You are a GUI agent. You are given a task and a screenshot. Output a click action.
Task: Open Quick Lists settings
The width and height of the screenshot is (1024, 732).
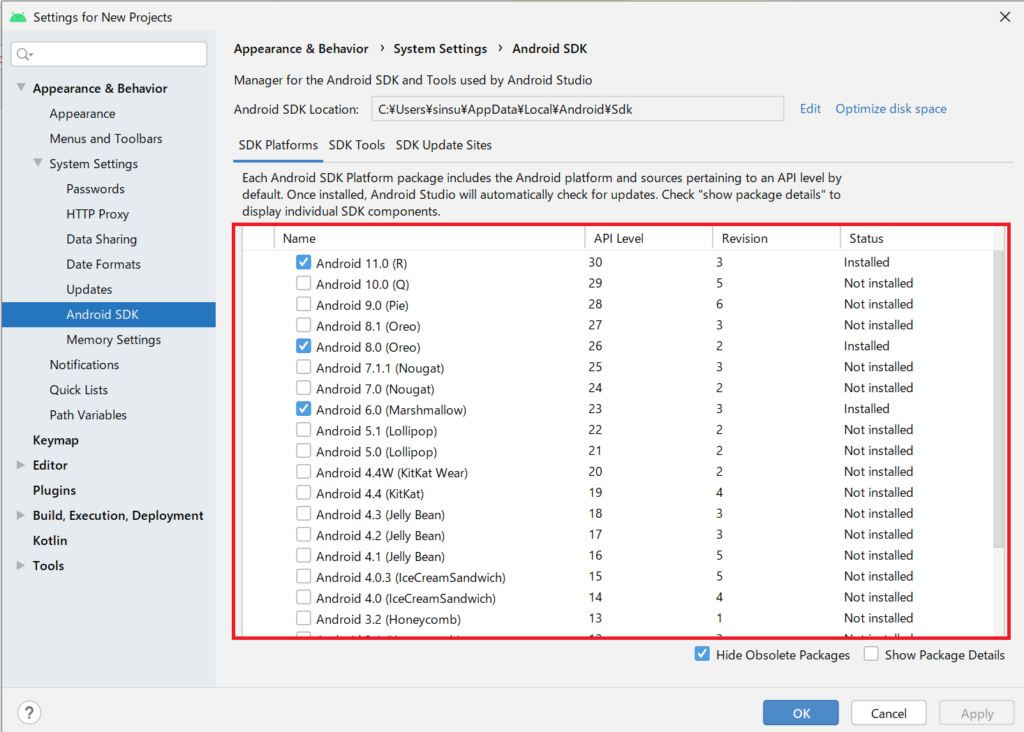[x=78, y=390]
